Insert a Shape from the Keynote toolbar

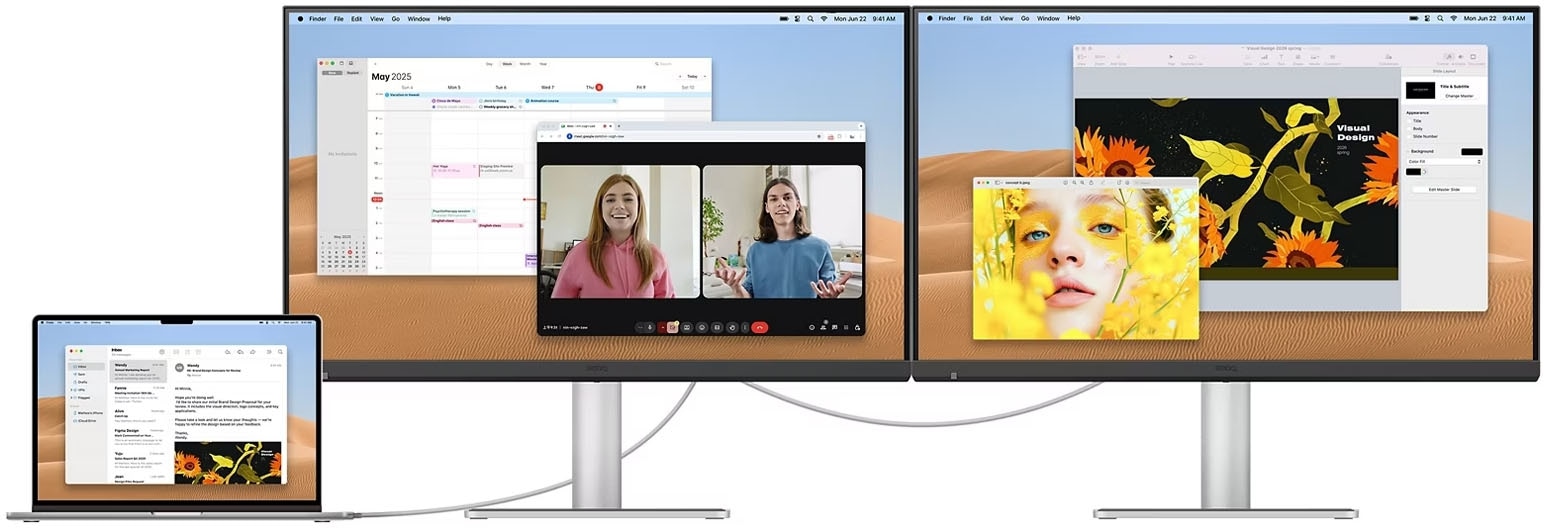click(1298, 58)
